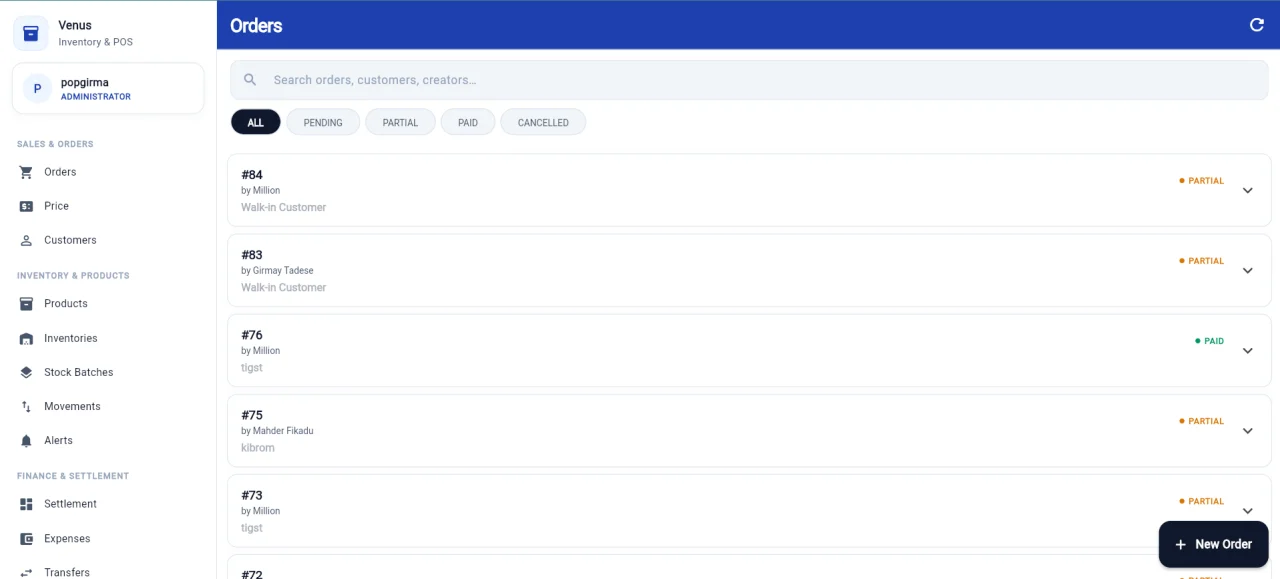Expand order #83 details

tap(1247, 270)
